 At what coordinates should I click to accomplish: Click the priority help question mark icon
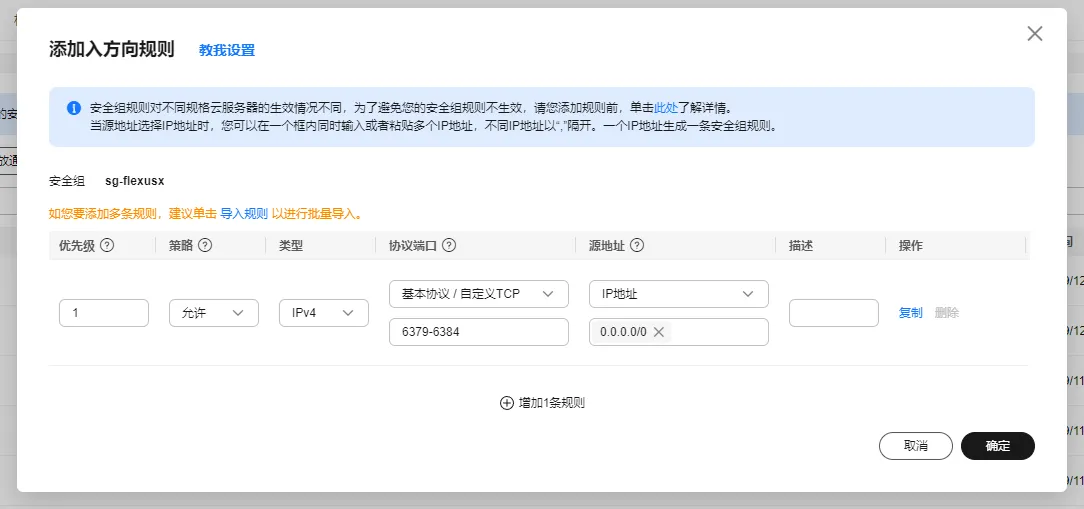(106, 246)
